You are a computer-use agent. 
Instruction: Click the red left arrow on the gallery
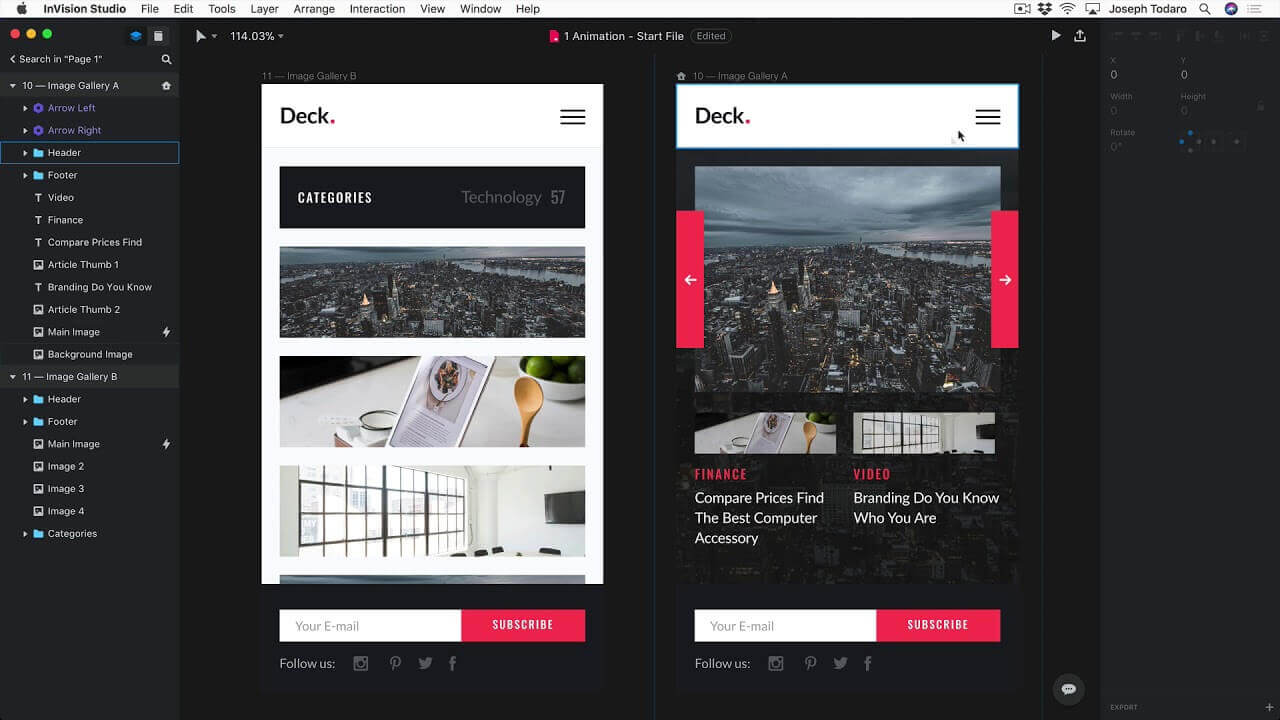pyautogui.click(x=690, y=279)
